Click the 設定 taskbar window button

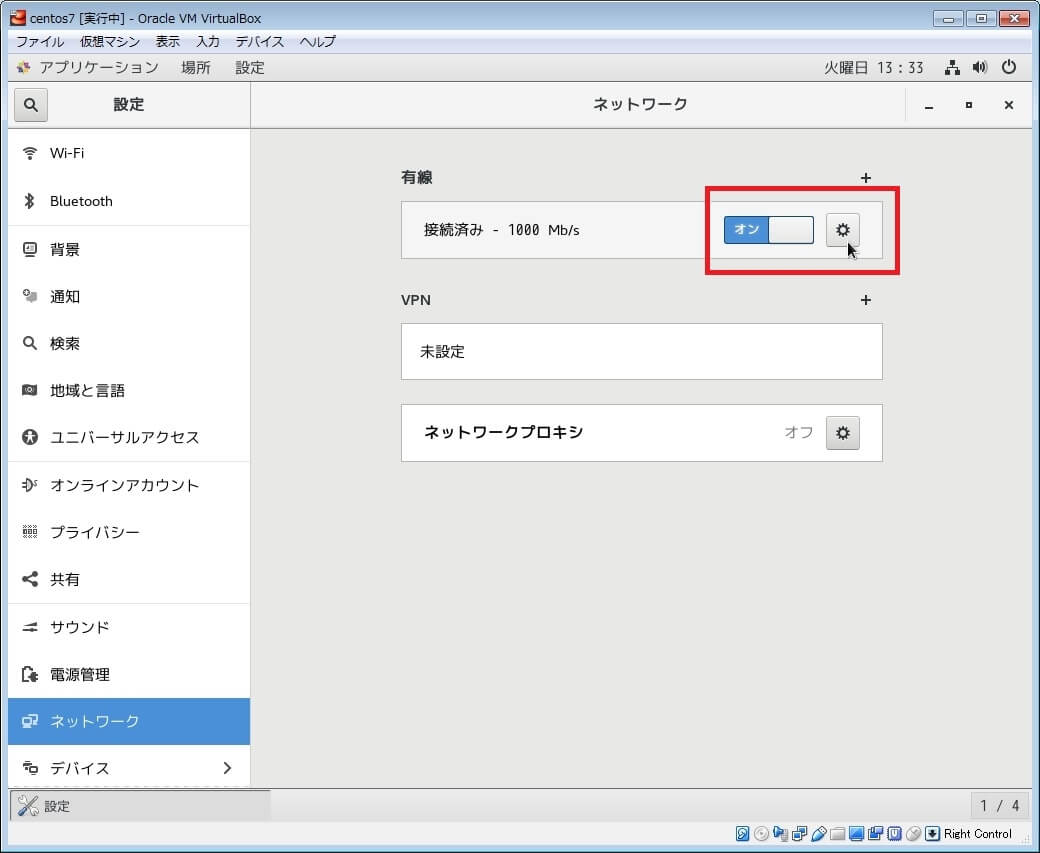140,806
